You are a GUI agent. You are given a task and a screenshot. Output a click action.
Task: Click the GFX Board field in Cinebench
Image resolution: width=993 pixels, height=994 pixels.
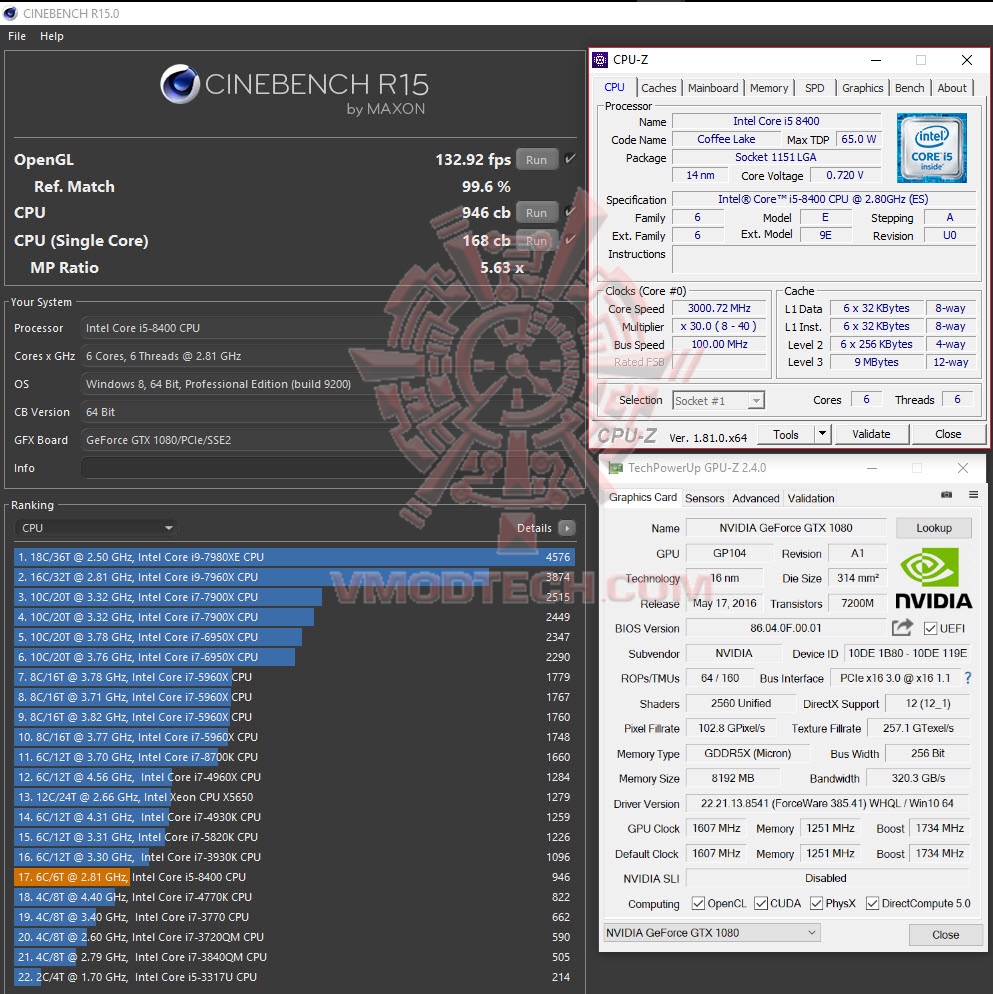click(328, 440)
